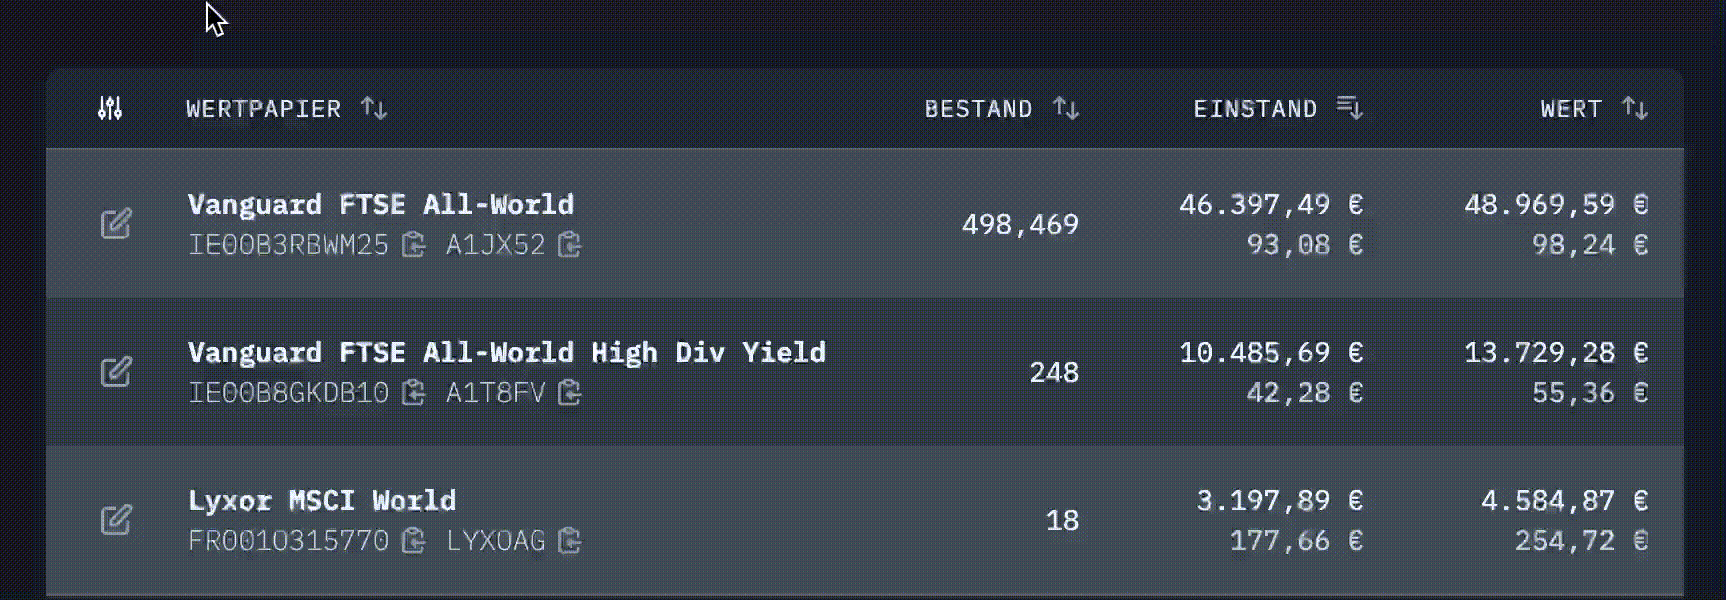Viewport: 1726px width, 600px height.
Task: Copy WKN A1T8FV to clipboard
Action: (570, 392)
